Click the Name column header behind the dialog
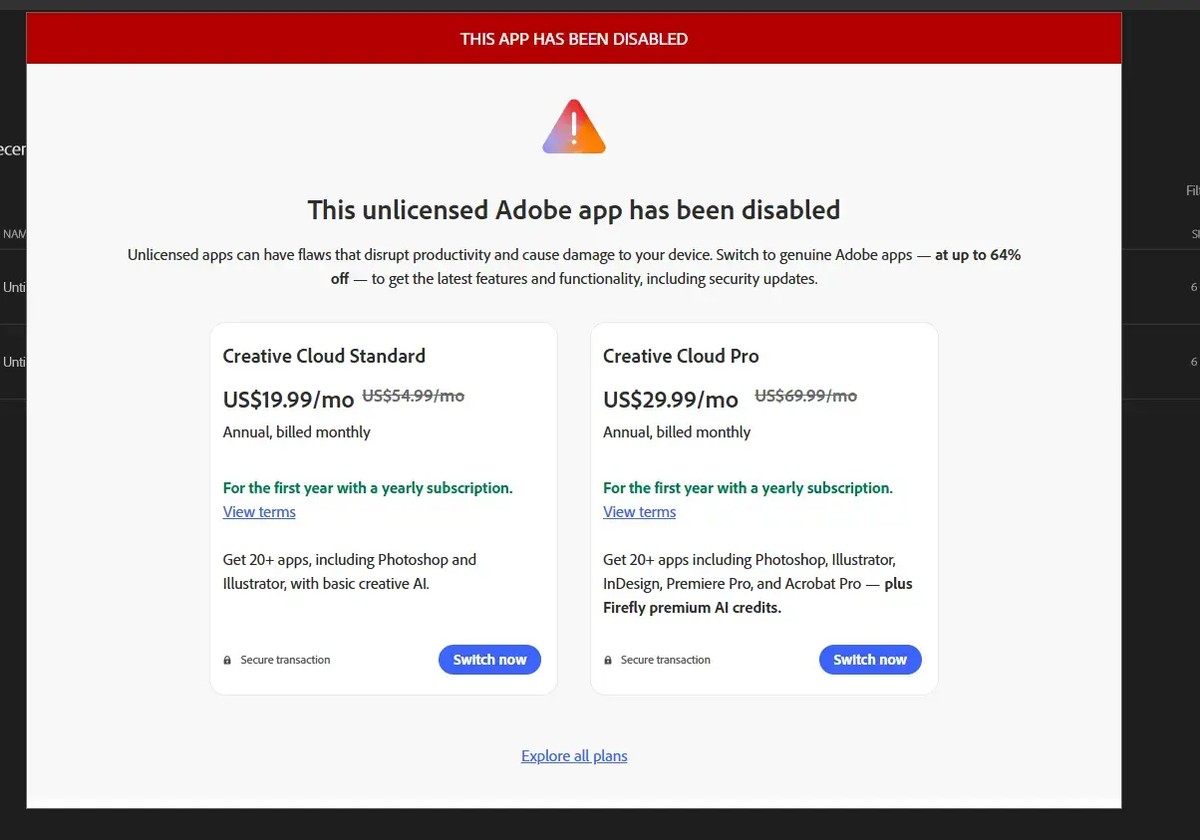 tap(13, 234)
